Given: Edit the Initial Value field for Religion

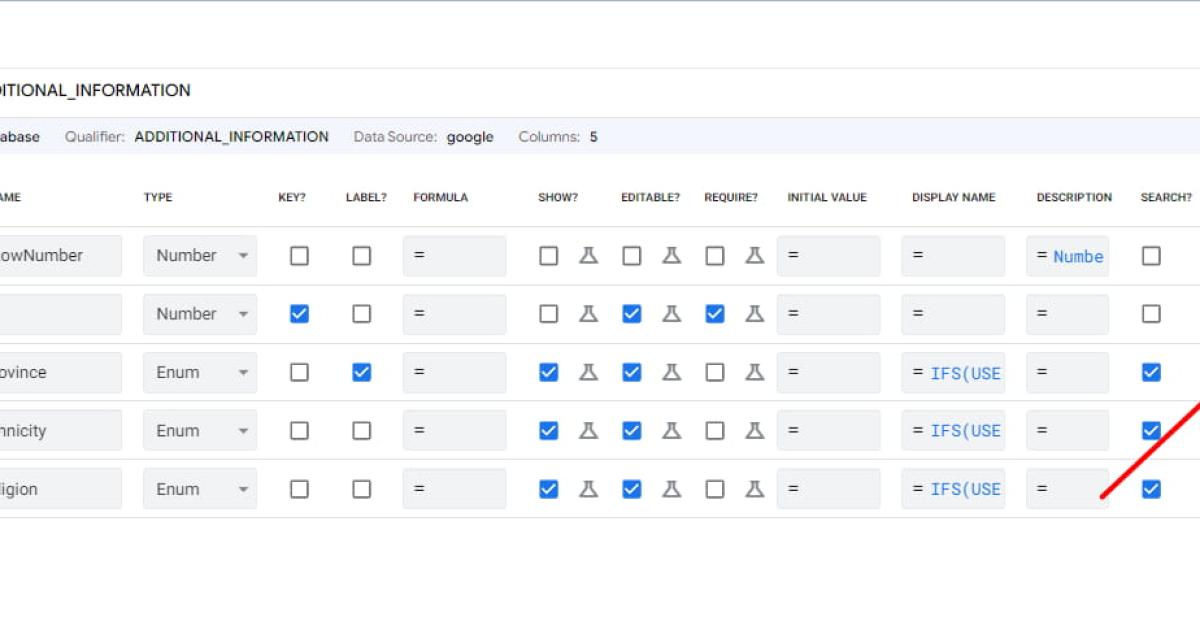Looking at the screenshot, I should tap(828, 488).
